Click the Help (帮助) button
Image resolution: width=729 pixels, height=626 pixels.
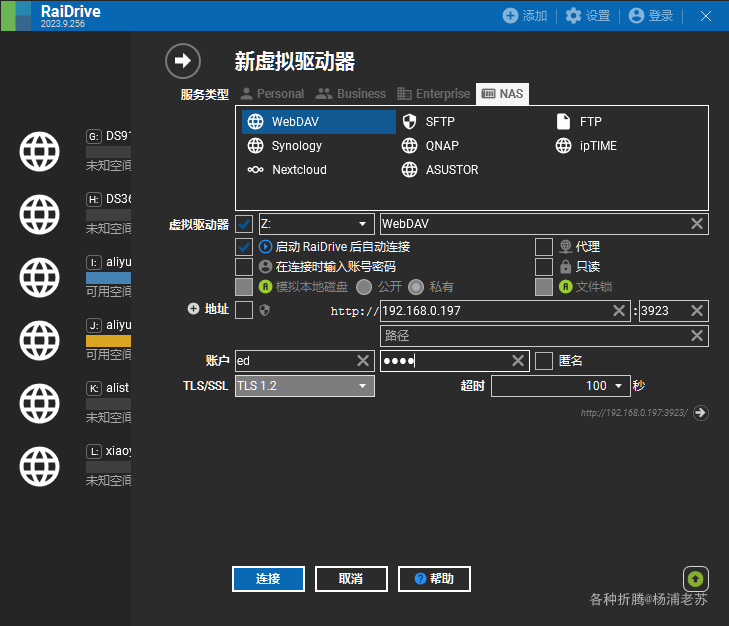[434, 579]
